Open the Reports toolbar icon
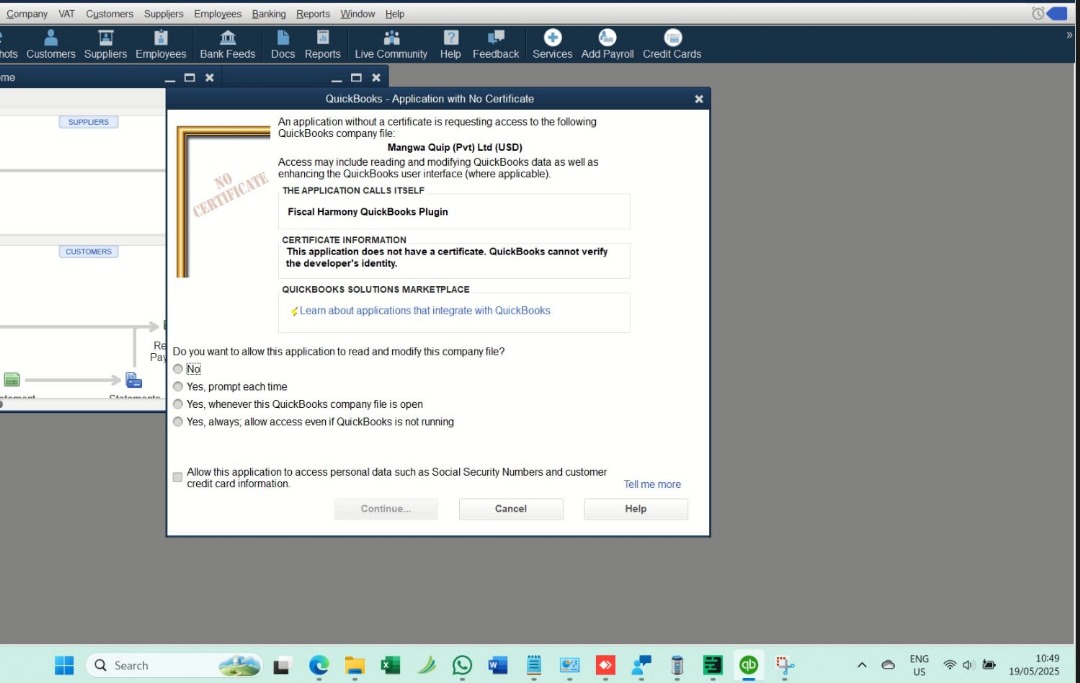This screenshot has width=1080, height=683. point(322,45)
